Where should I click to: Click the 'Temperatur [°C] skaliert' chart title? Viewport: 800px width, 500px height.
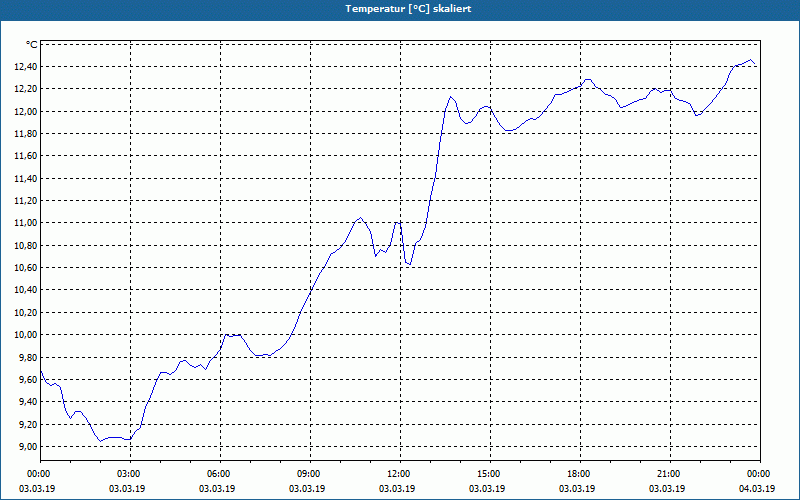[408, 9]
